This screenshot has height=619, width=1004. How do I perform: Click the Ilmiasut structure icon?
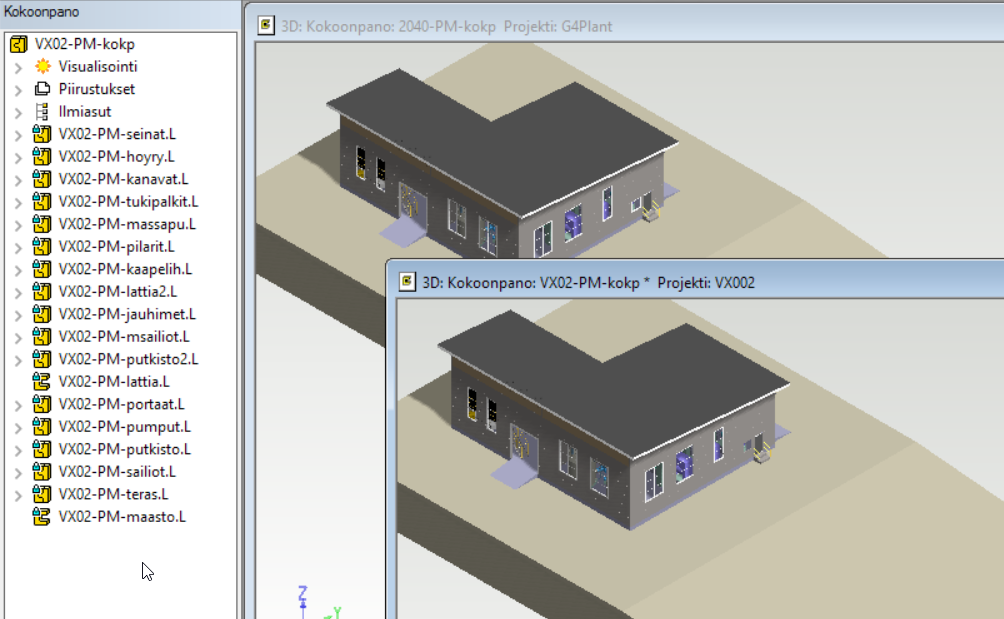[42, 111]
